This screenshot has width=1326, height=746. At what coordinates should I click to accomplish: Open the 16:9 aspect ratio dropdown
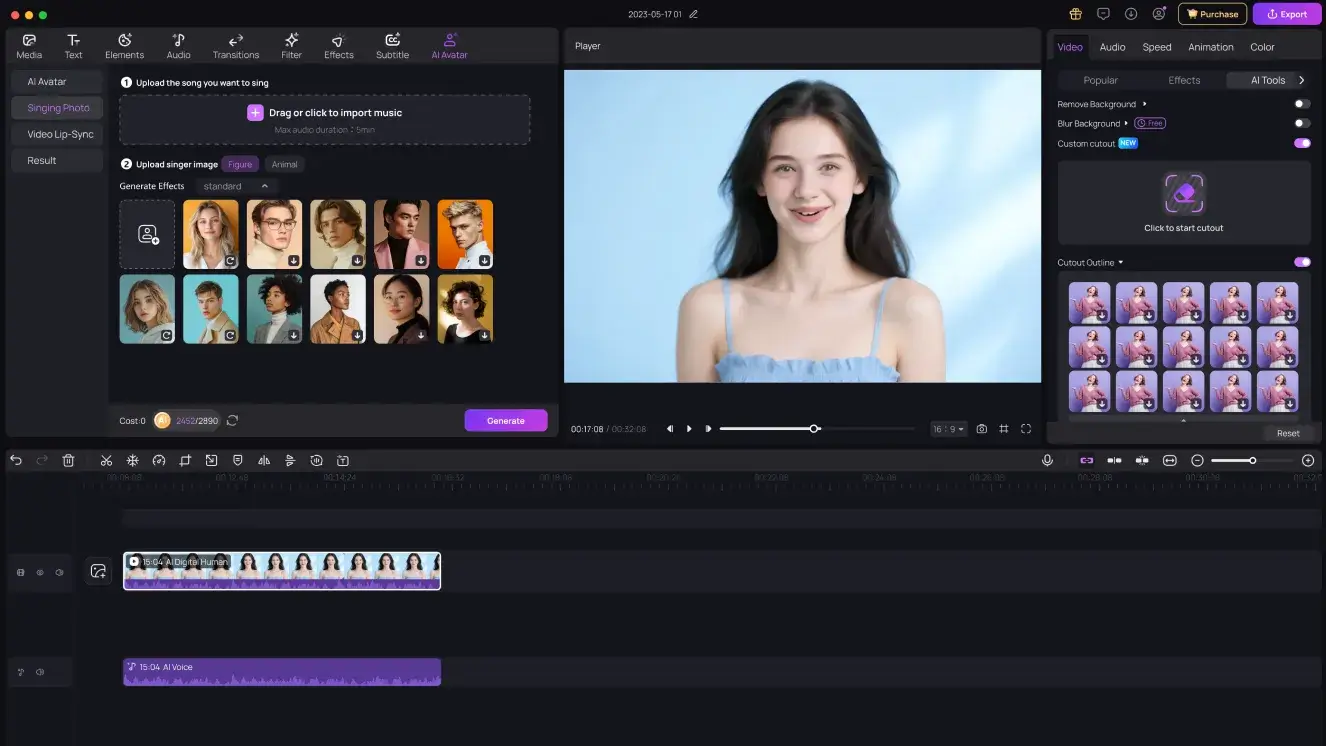click(x=948, y=429)
